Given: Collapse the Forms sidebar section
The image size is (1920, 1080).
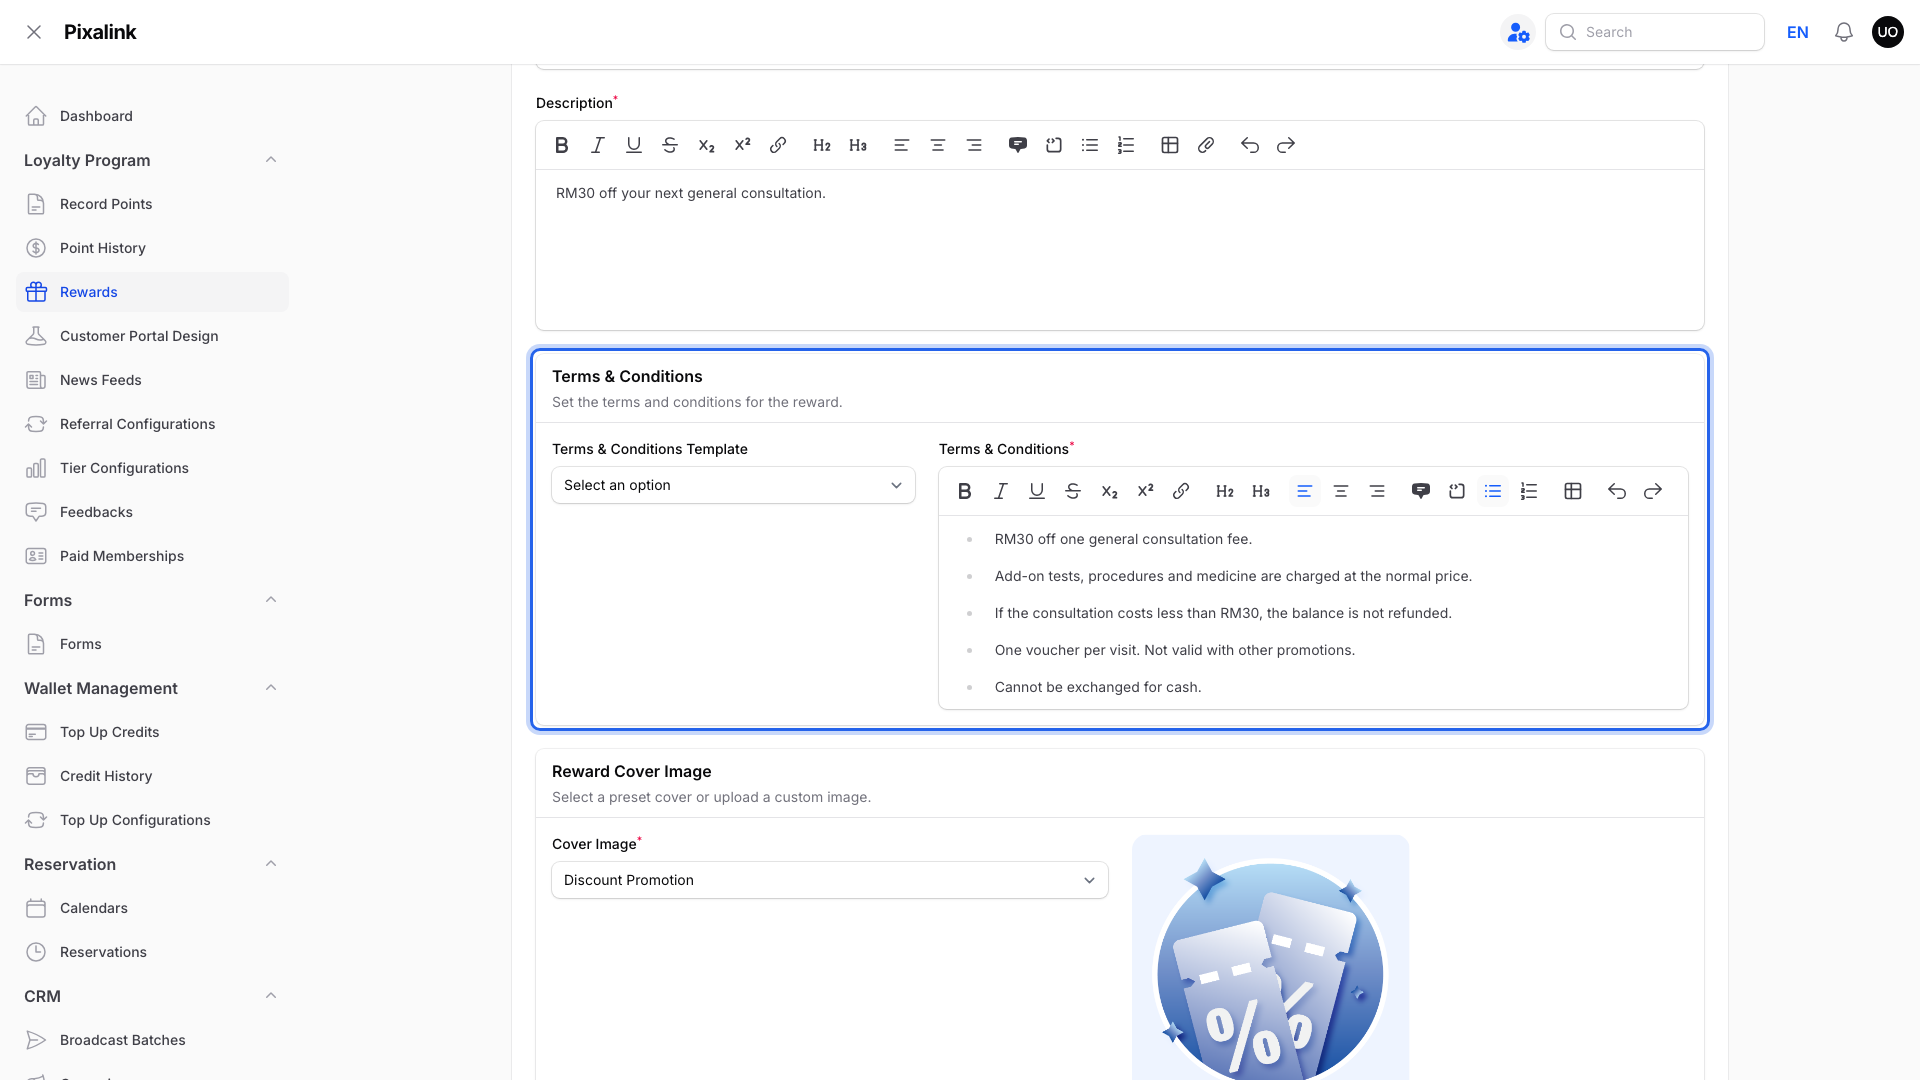Looking at the screenshot, I should [271, 600].
